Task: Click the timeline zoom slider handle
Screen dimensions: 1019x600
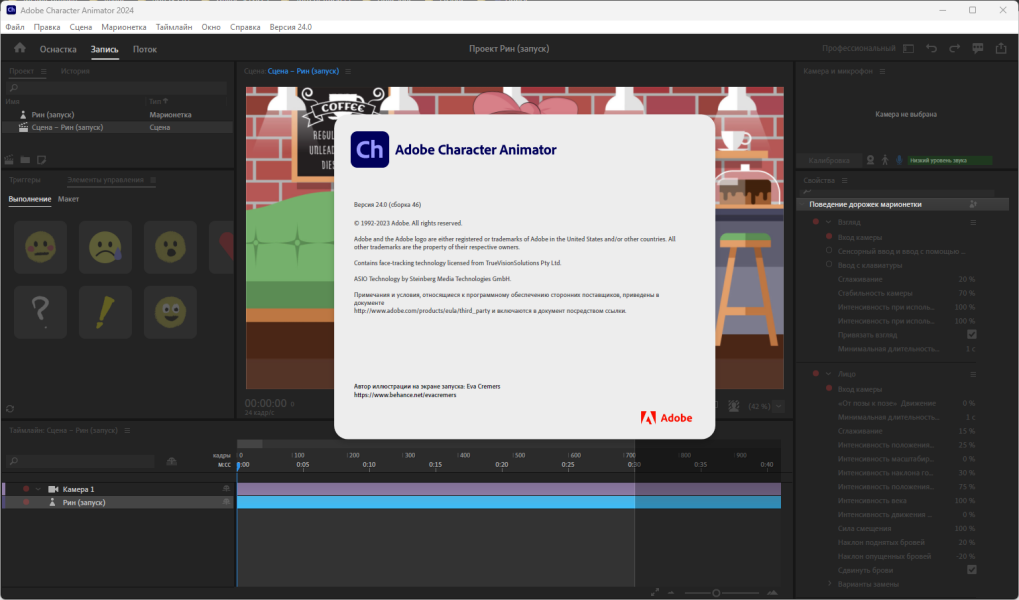Action: tap(716, 593)
